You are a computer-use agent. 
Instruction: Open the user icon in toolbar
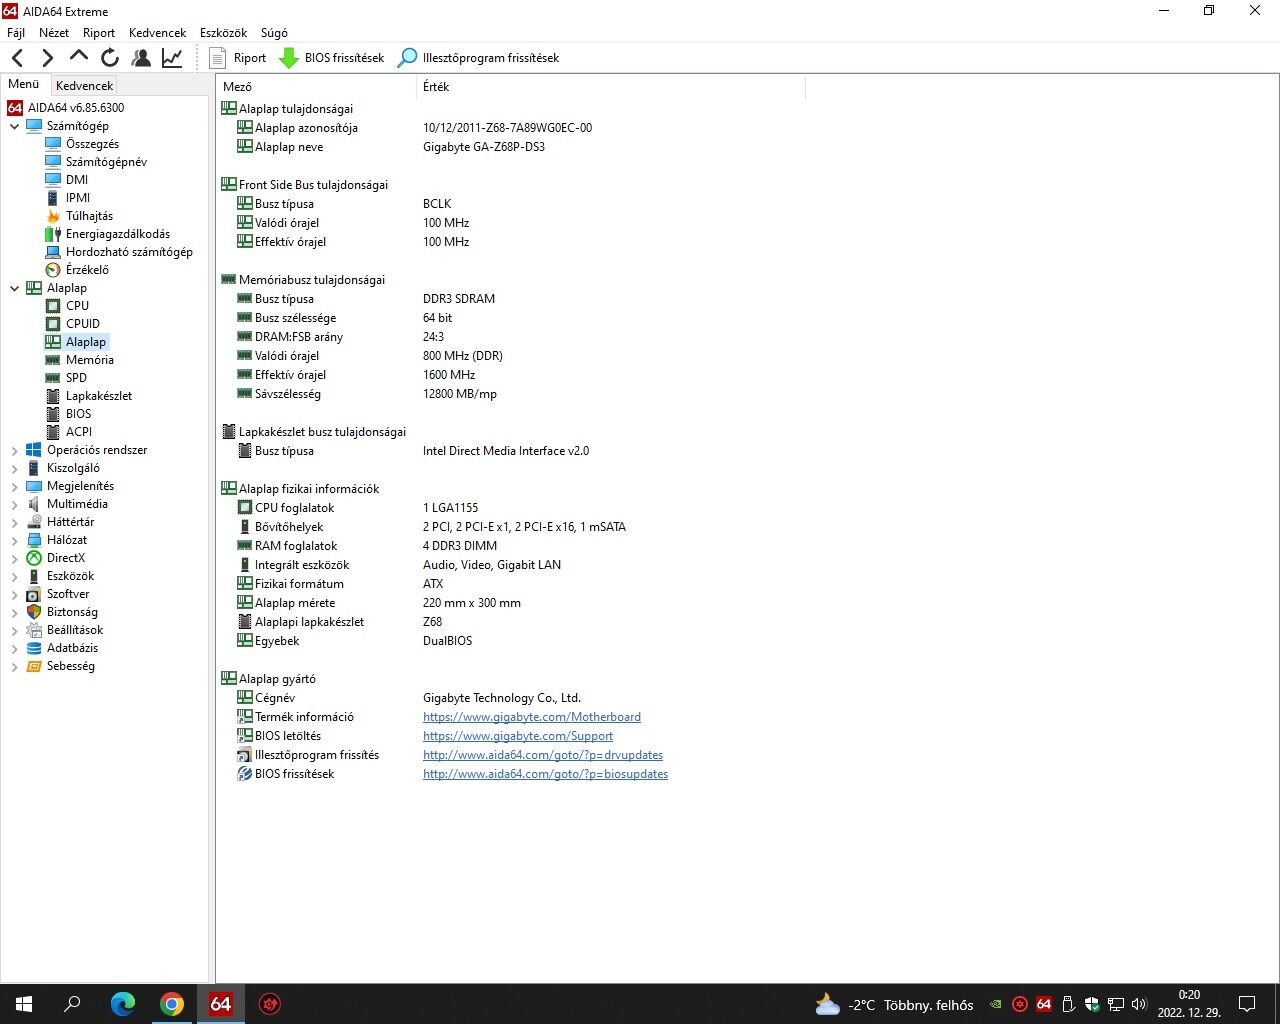point(141,58)
